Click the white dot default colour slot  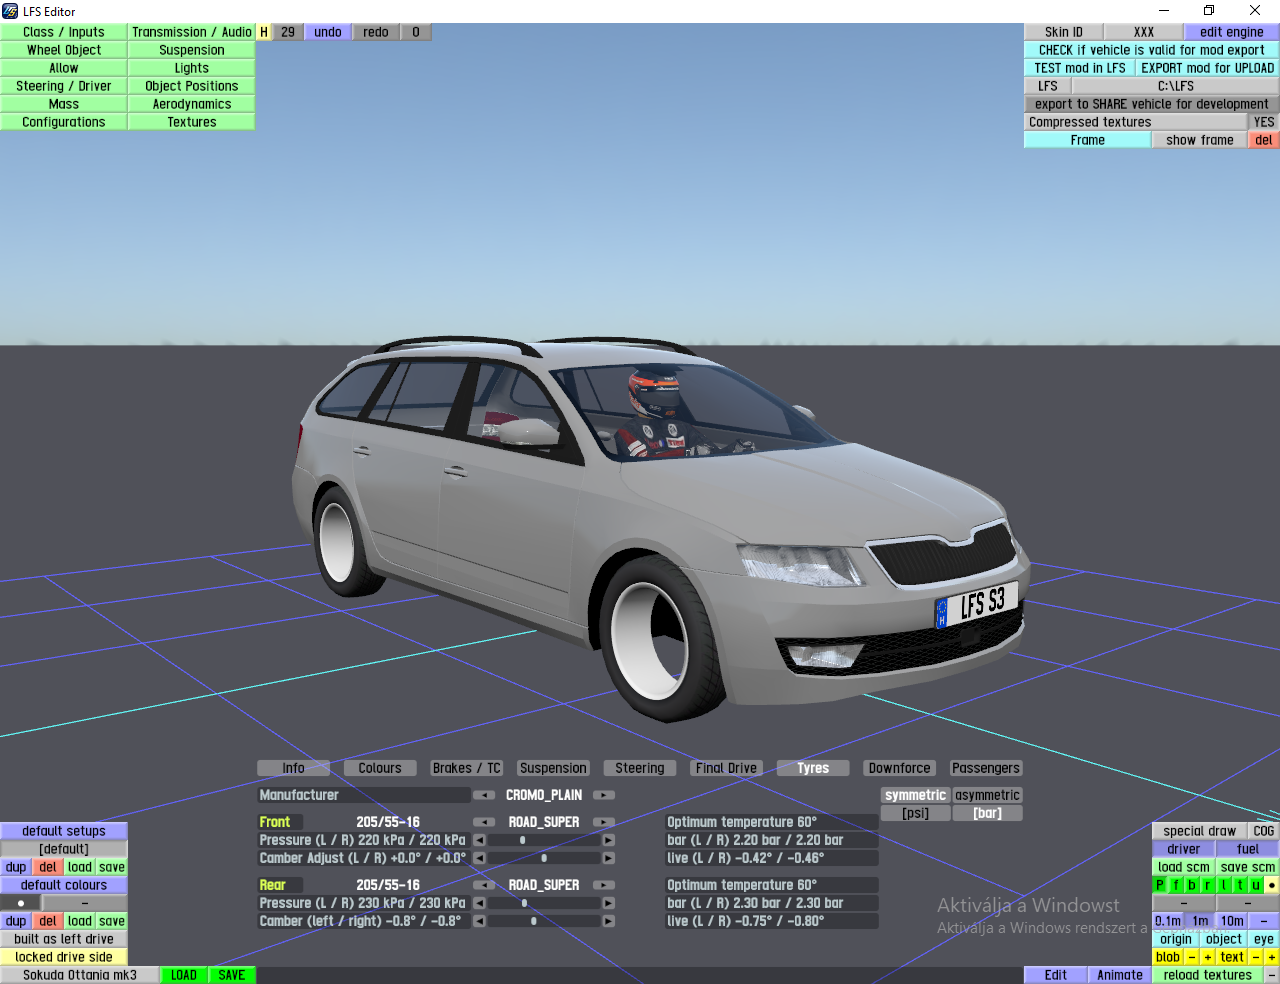click(x=21, y=903)
